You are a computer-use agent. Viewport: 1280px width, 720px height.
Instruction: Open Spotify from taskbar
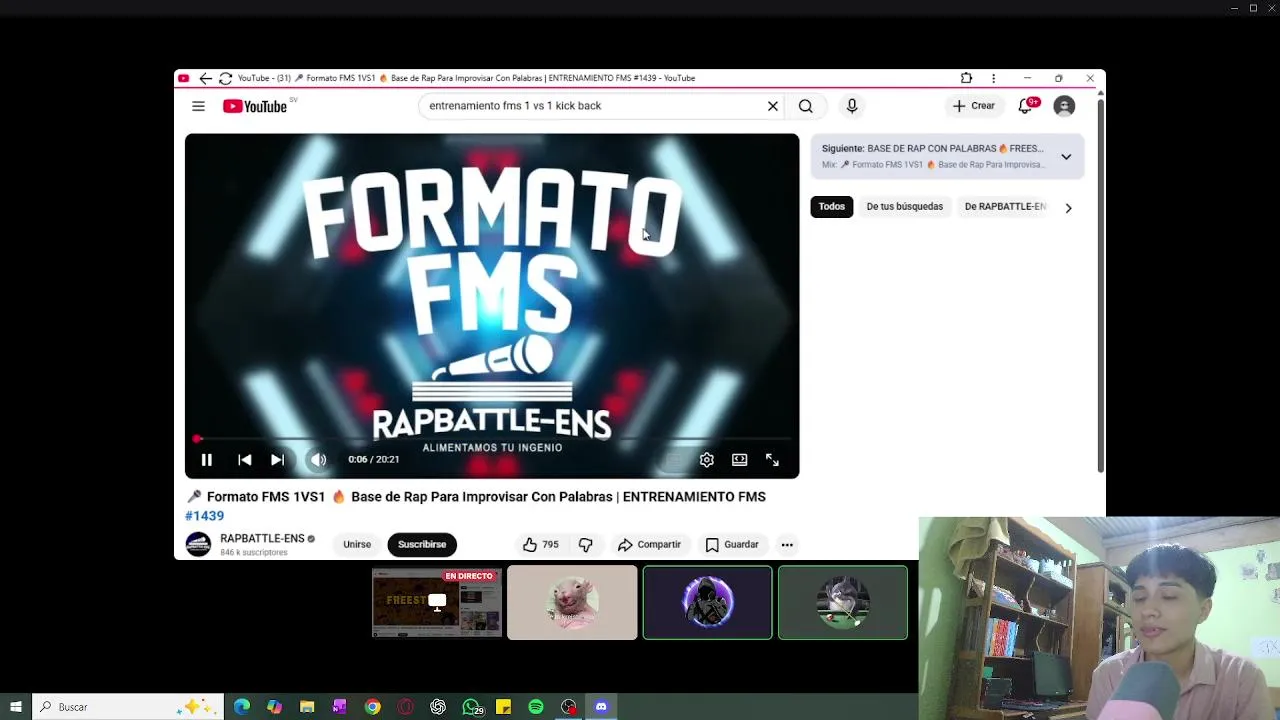(x=536, y=707)
